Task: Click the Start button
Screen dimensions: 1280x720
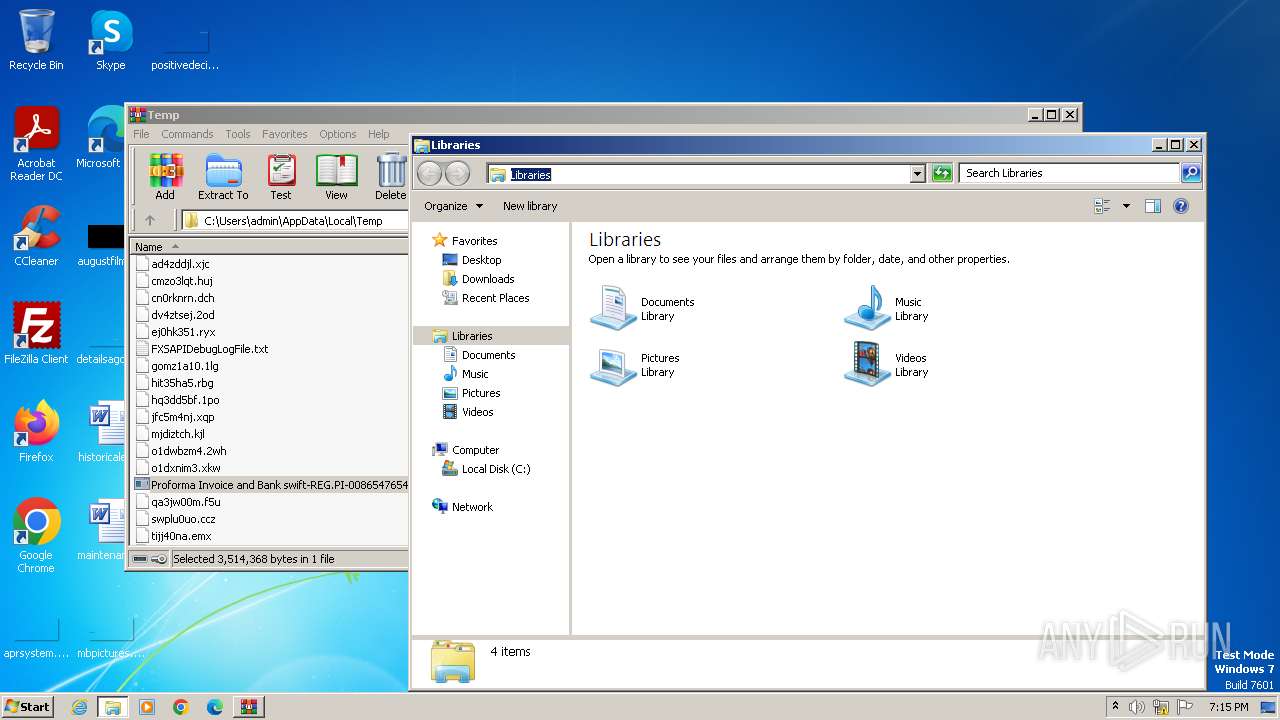Action: pyautogui.click(x=27, y=706)
